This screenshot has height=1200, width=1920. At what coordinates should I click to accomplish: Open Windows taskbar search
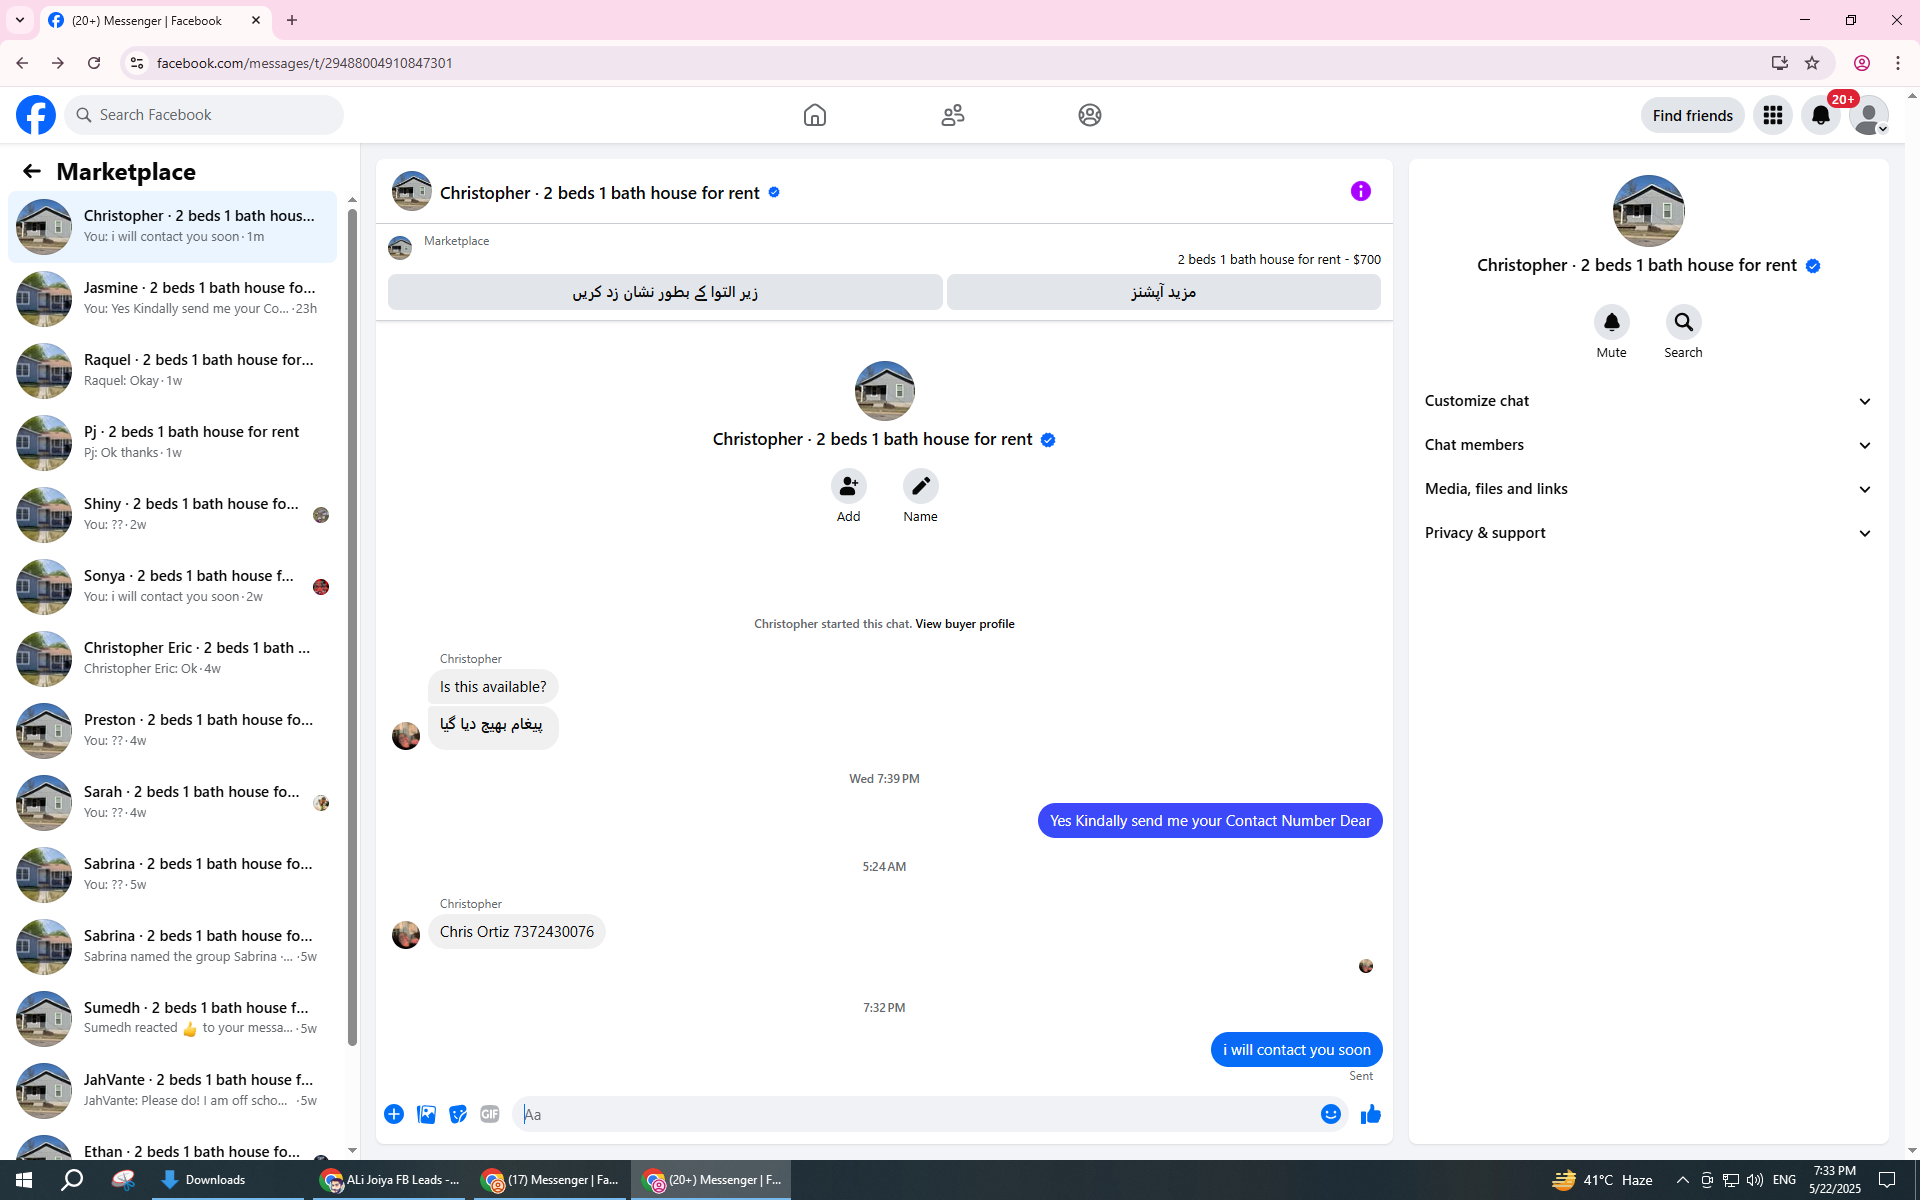click(72, 1180)
